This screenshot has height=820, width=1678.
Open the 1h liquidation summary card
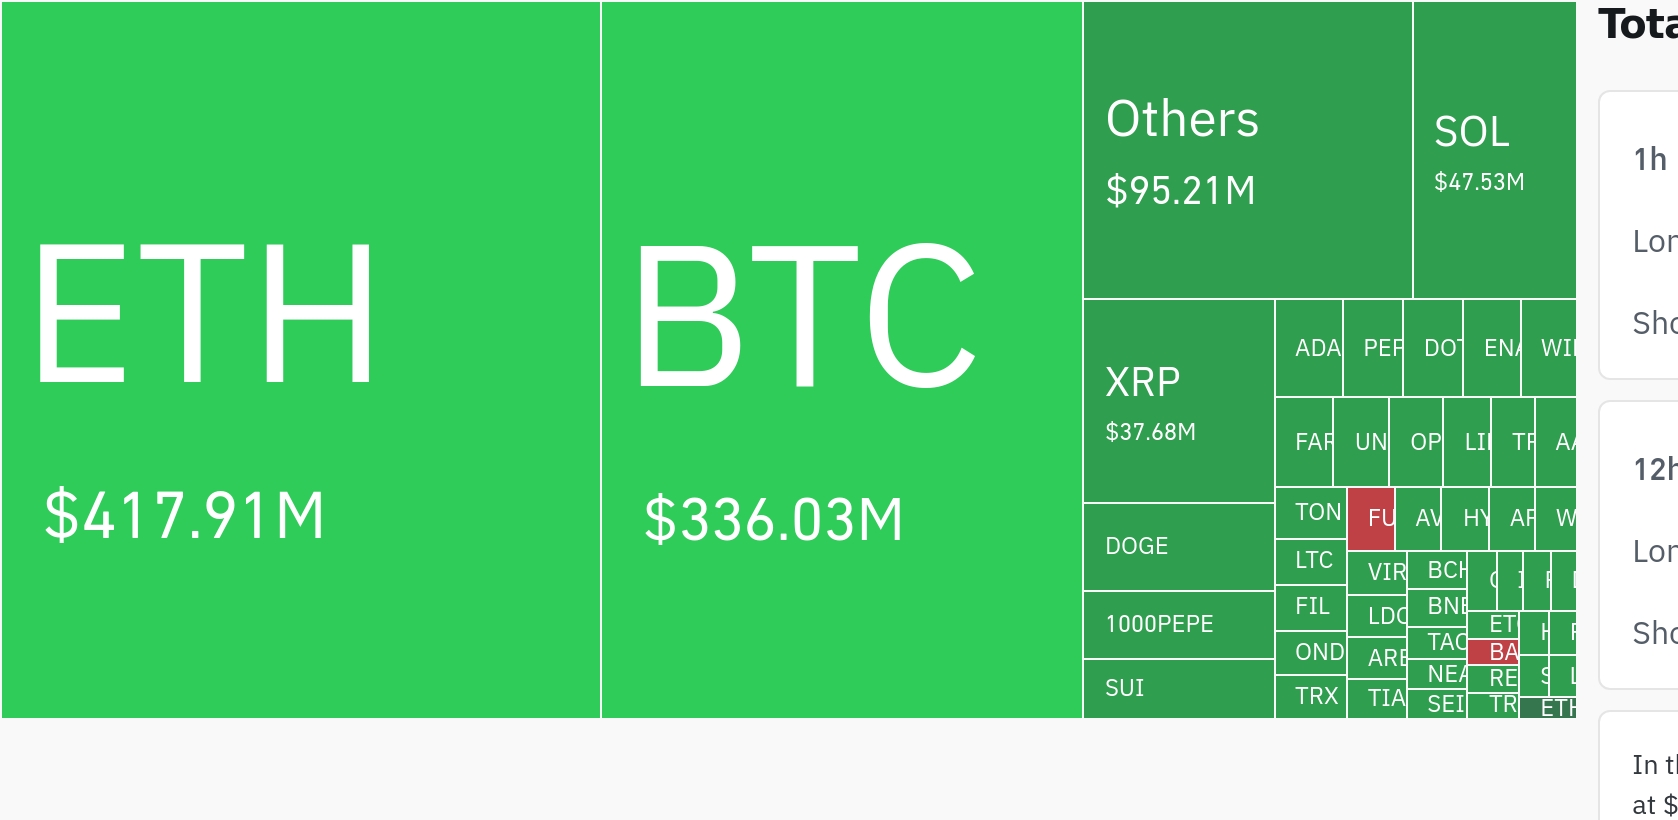pos(1639,235)
